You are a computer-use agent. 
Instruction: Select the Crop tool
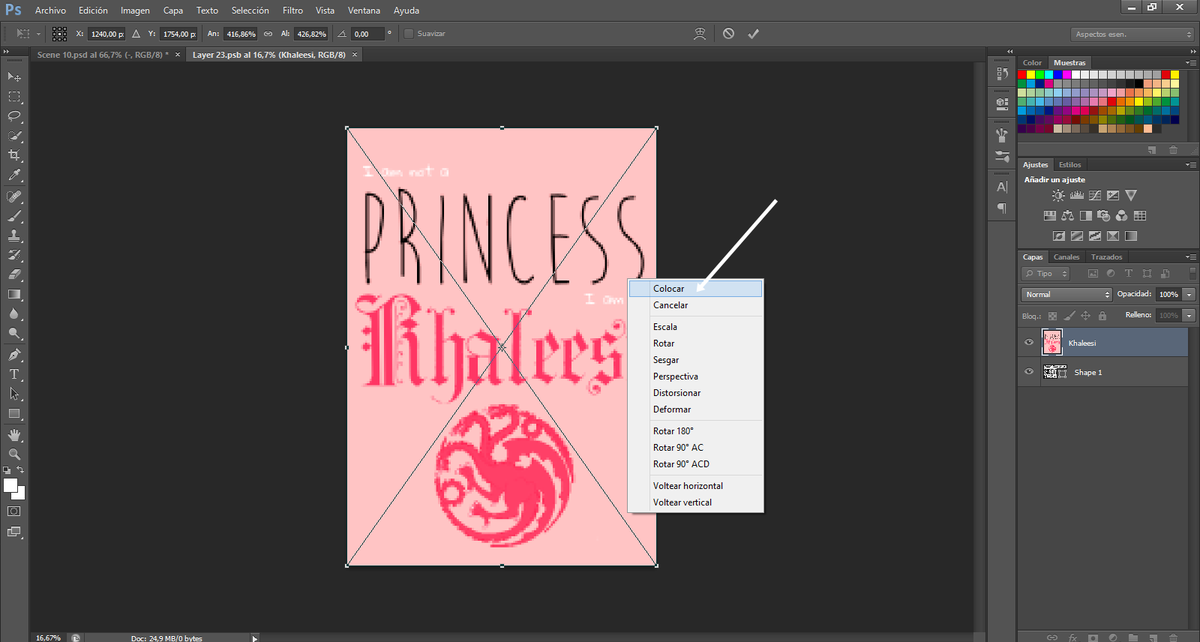pos(14,154)
